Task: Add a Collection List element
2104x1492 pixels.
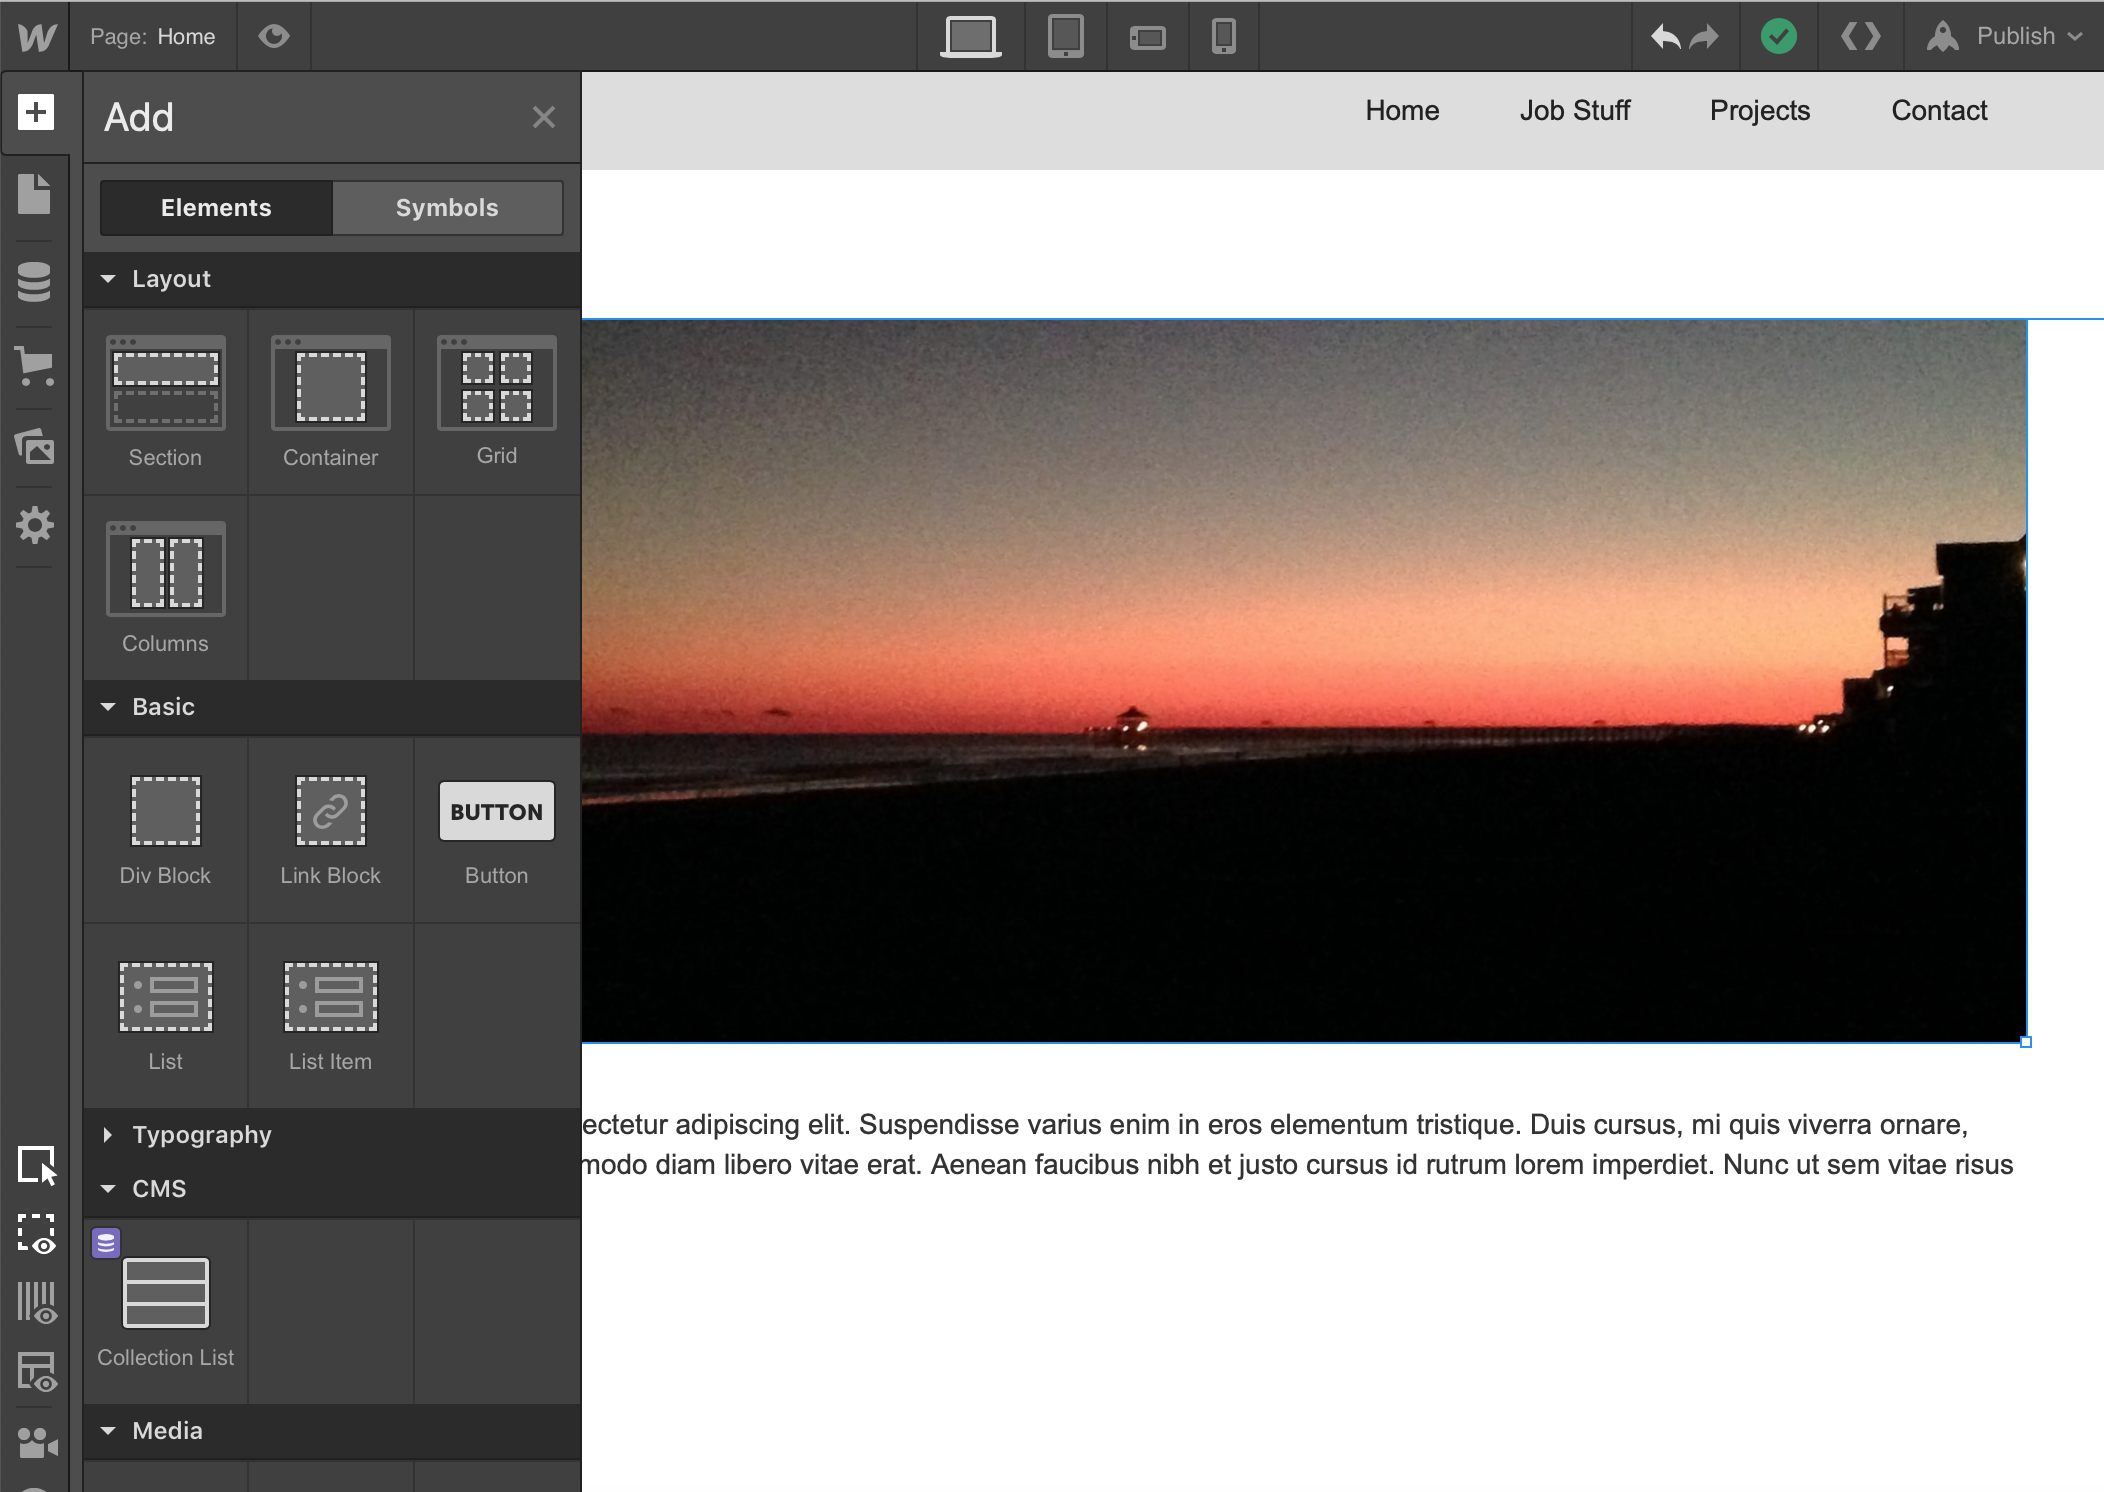Action: point(165,1312)
